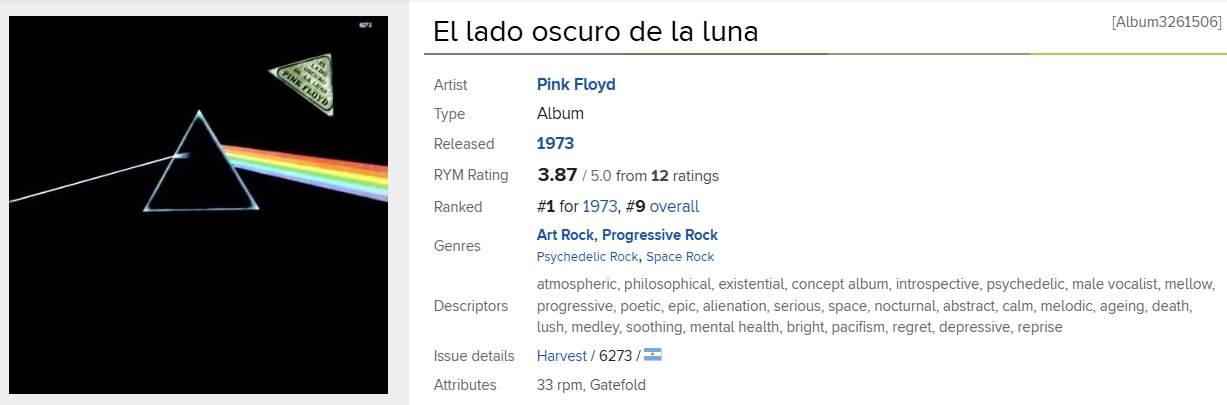Open the Dark Side album cover image
Viewport: 1227px width, 405px height.
coord(198,205)
